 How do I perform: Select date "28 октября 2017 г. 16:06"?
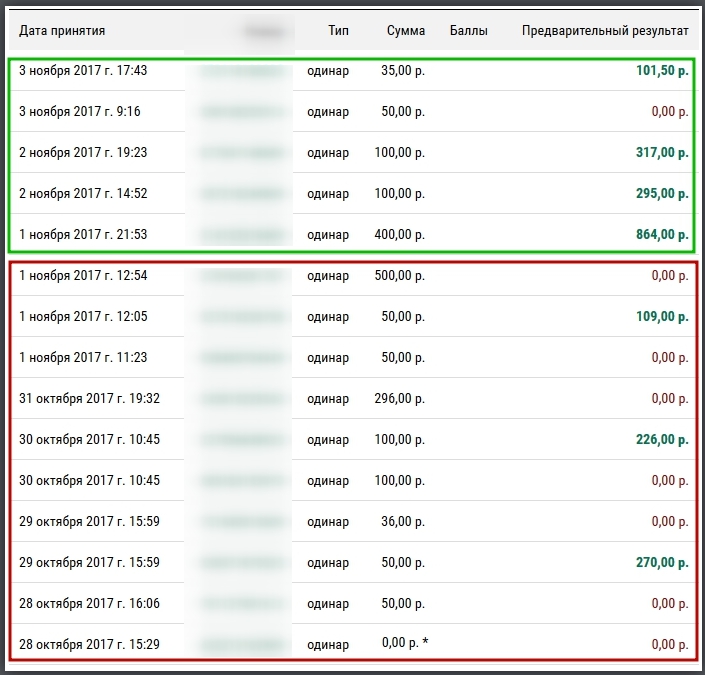coord(89,603)
